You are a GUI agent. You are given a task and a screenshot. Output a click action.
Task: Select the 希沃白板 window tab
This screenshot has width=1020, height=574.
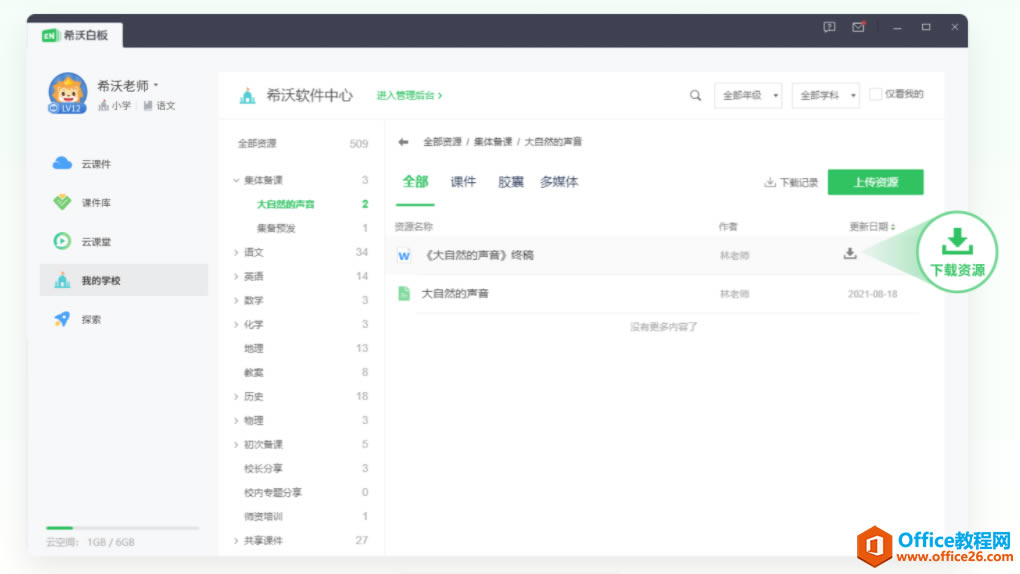tap(75, 35)
